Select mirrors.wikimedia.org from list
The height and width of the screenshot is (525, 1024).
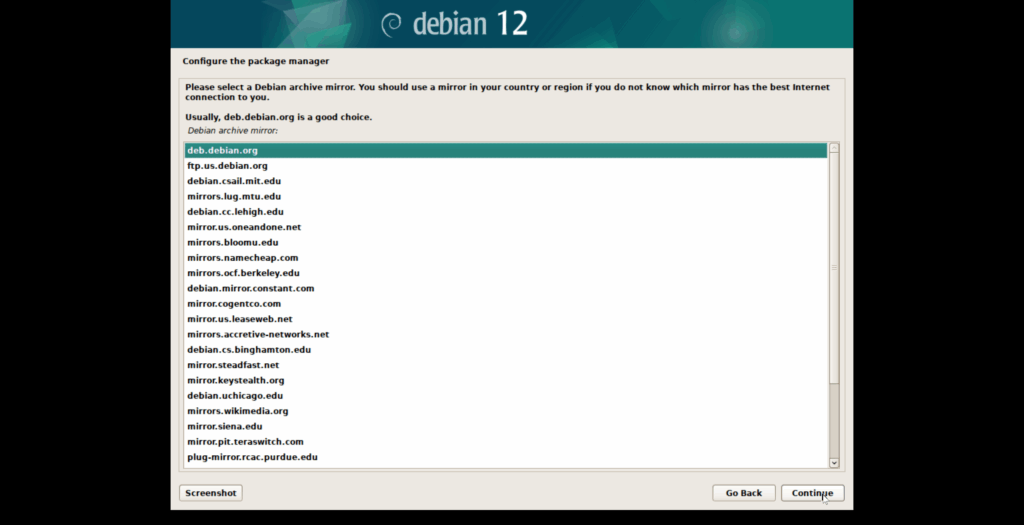(237, 411)
